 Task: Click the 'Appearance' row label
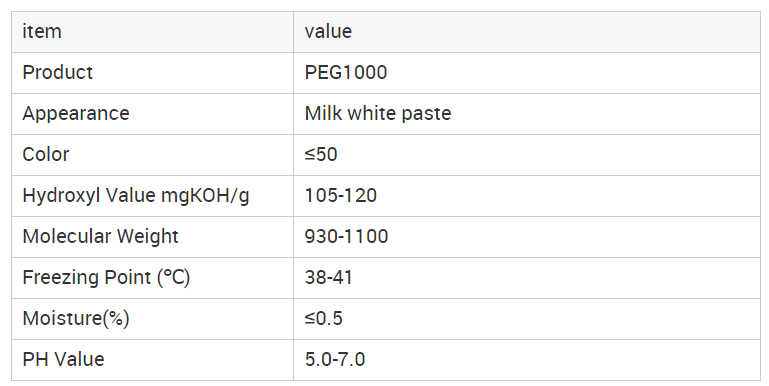[x=76, y=113]
